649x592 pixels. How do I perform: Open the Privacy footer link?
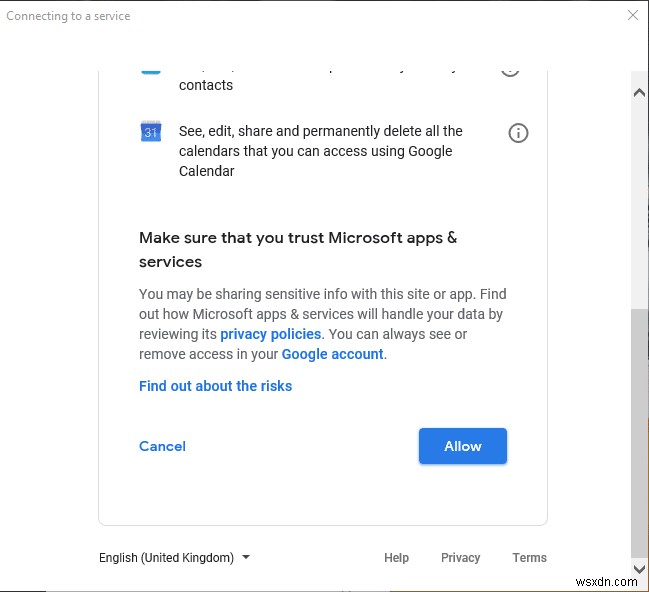tap(460, 557)
